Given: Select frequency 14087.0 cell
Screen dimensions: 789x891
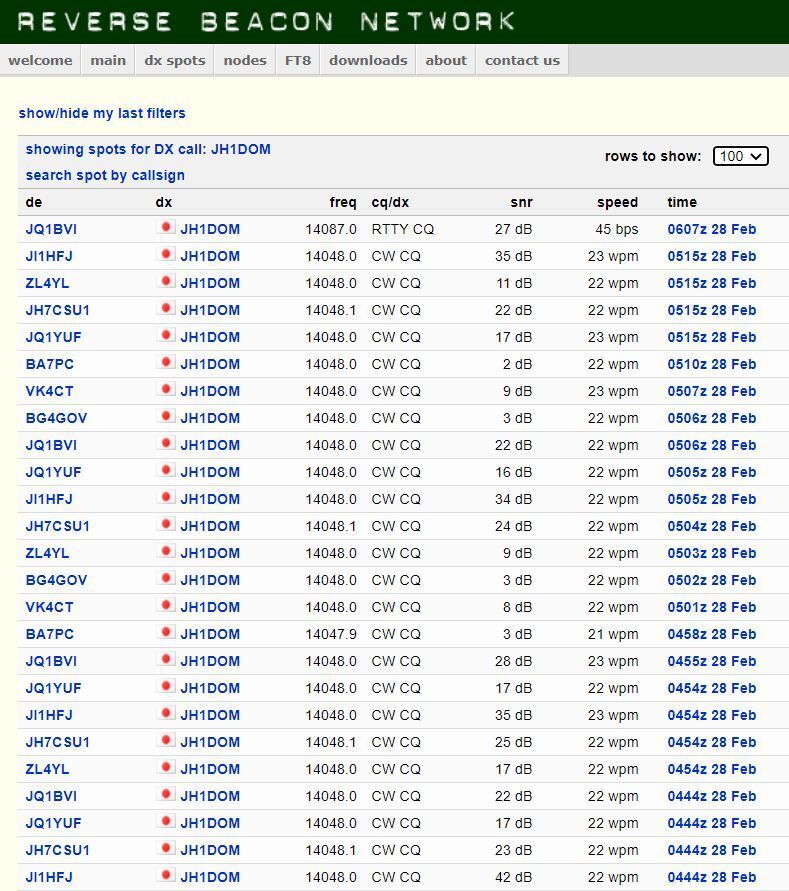Looking at the screenshot, I should [x=331, y=229].
